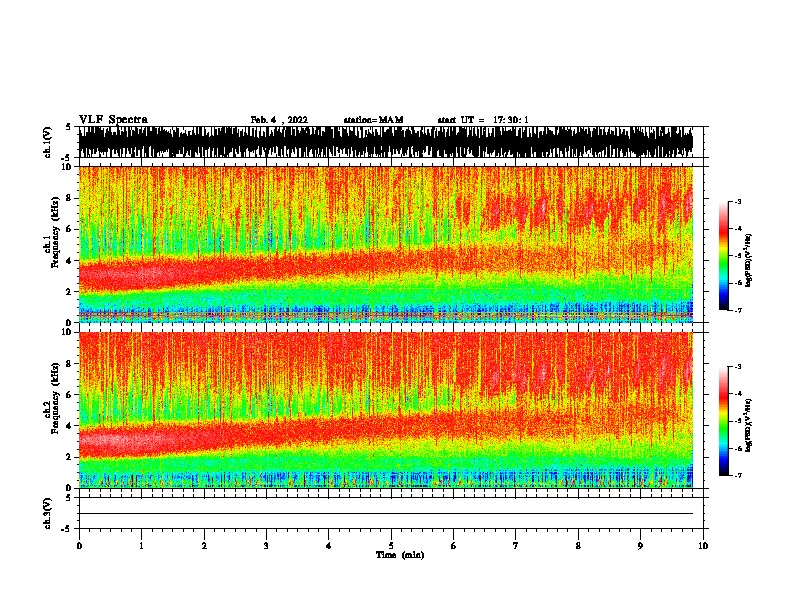Click the "-5" tick of the ch.3(V) axis
This screenshot has height=612, width=792.
(x=67, y=529)
